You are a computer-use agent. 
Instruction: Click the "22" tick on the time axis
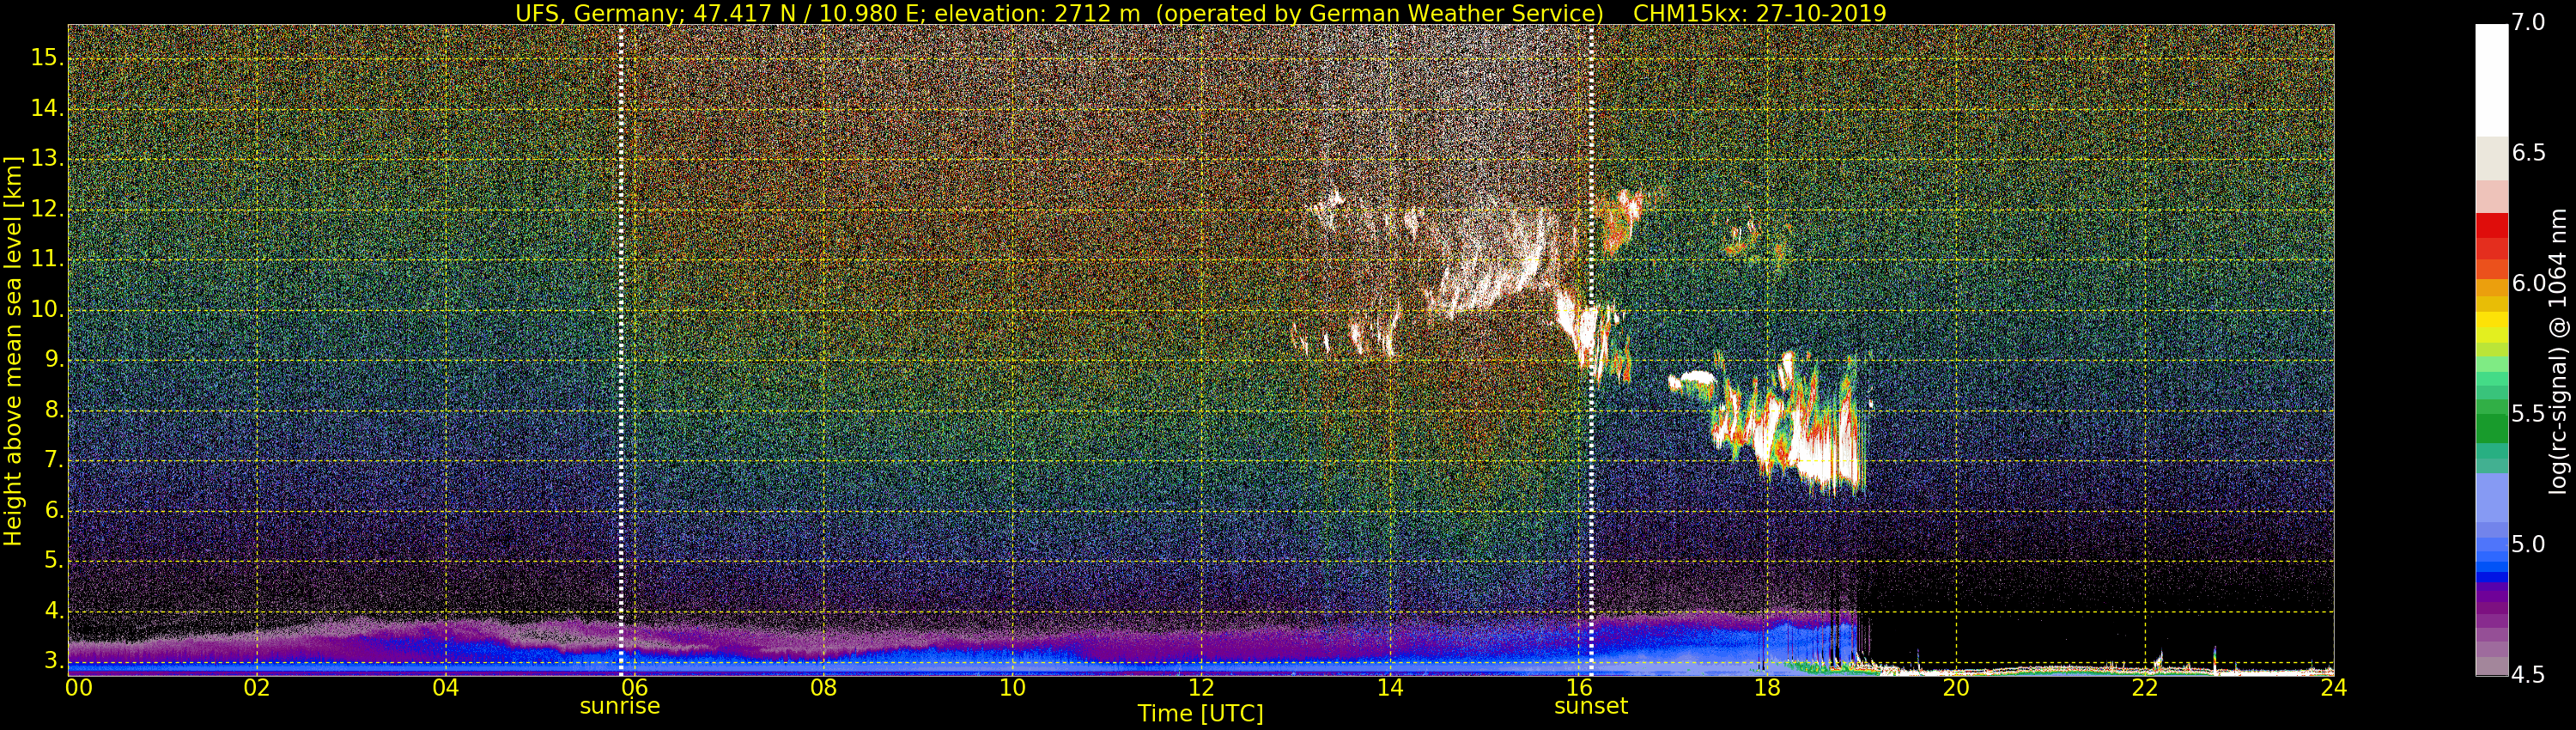(x=2145, y=687)
